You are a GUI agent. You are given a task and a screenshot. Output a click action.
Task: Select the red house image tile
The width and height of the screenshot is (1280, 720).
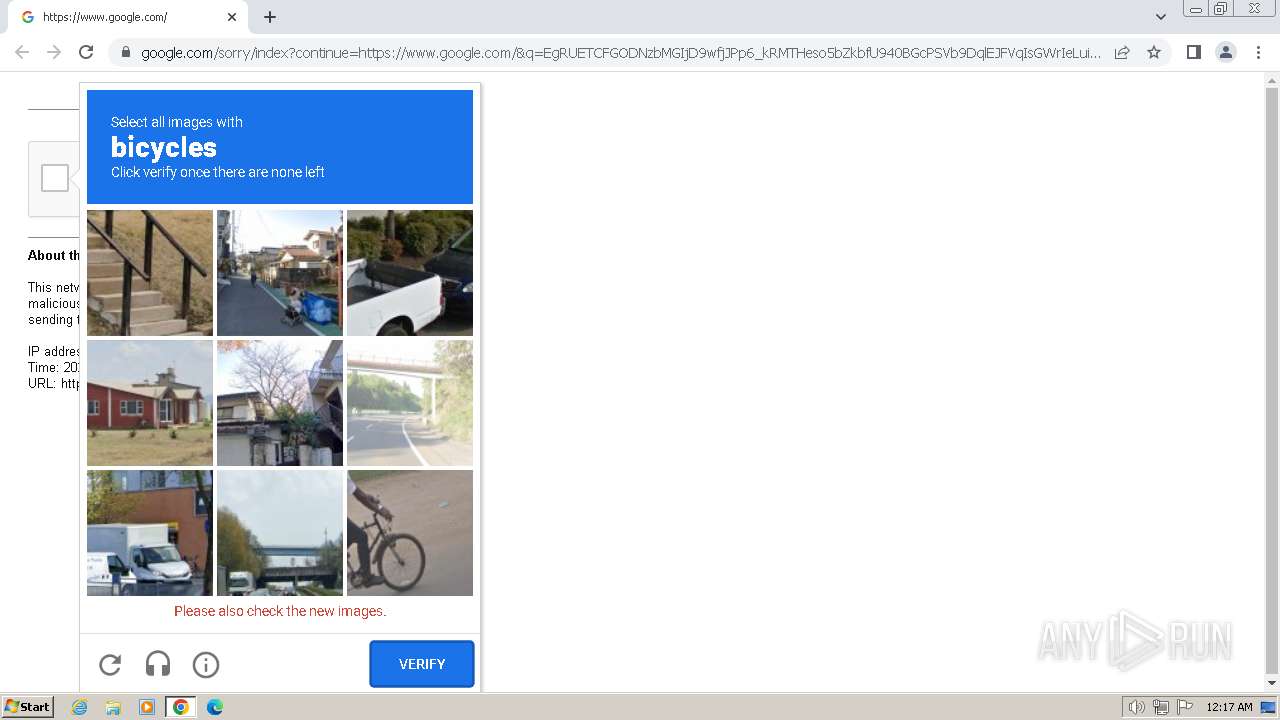coord(150,403)
